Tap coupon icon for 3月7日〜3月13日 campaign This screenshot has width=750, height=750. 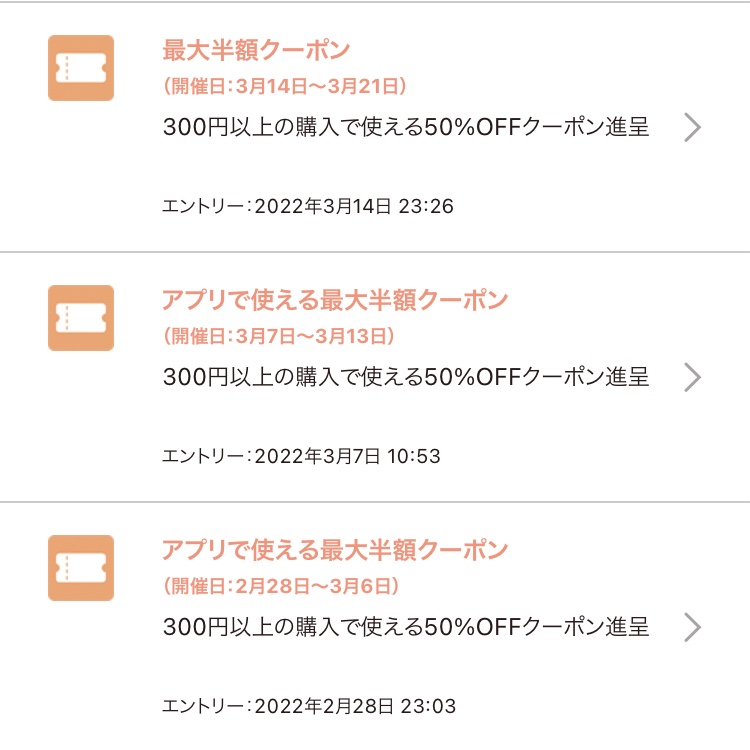[81, 318]
